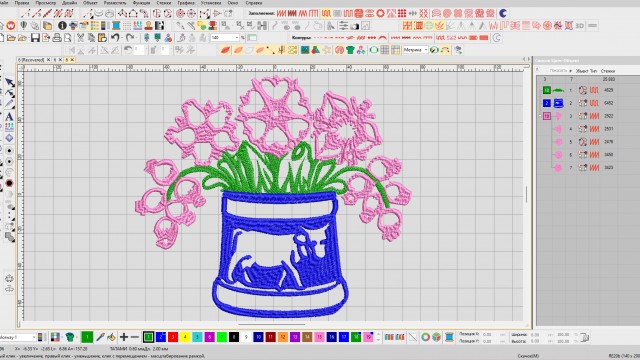The image size is (640, 360).
Task: Select pink color swatch 15 in palette
Action: (319, 337)
